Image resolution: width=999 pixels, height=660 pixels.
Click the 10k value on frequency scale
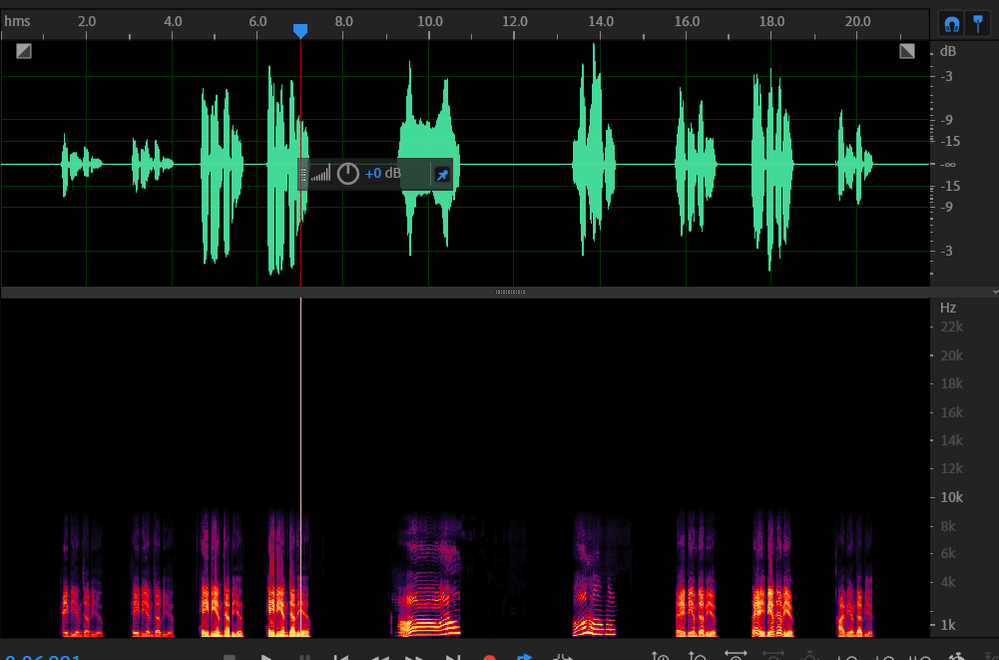click(951, 497)
